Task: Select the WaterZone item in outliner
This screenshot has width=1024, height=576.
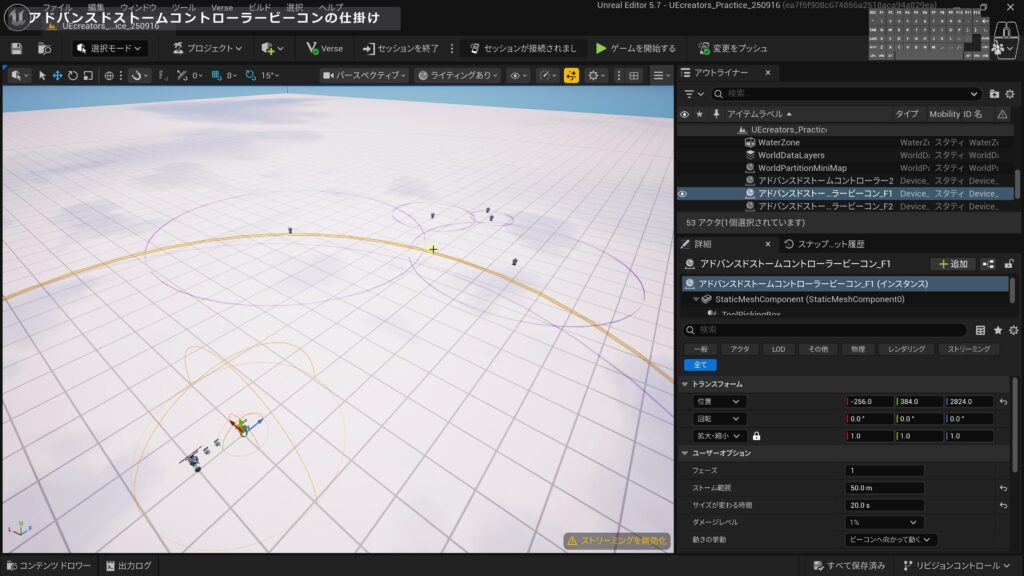Action: pyautogui.click(x=779, y=142)
